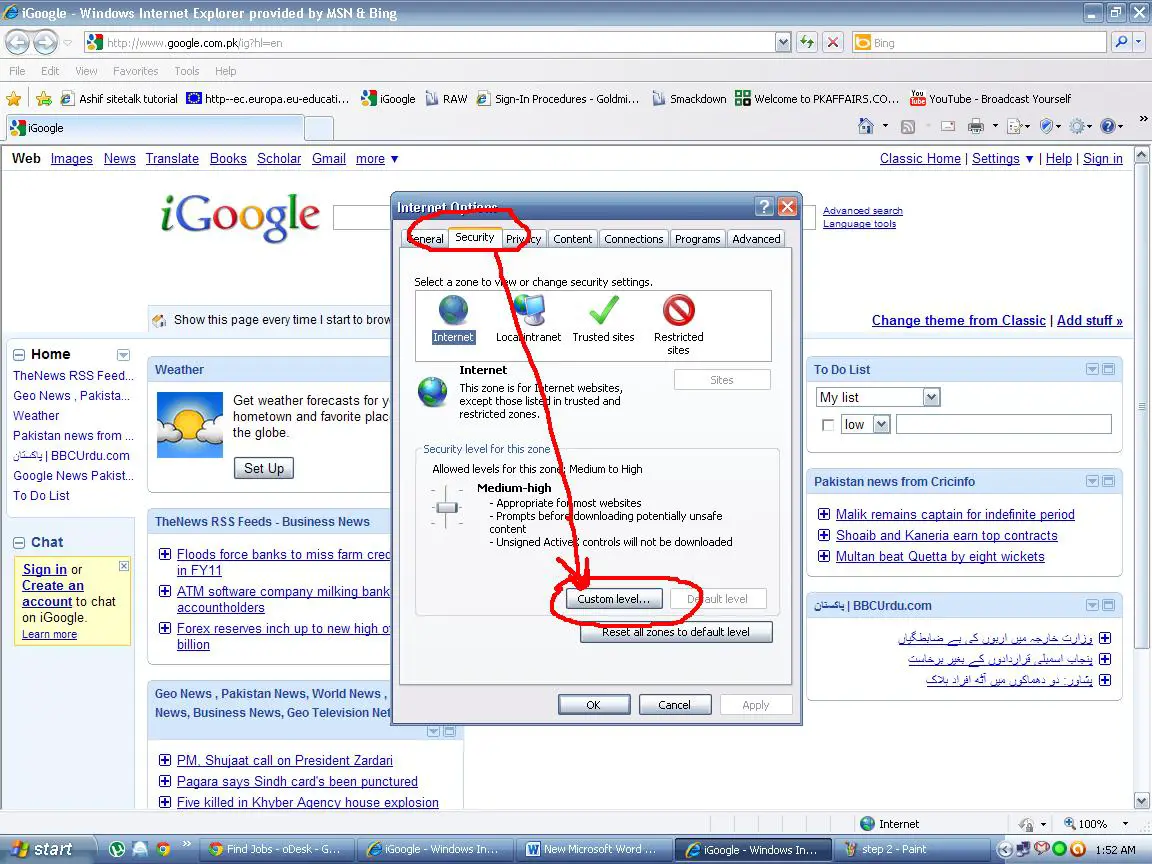The height and width of the screenshot is (864, 1152).
Task: Expand 'Malik remains captain' news item
Action: 824,514
